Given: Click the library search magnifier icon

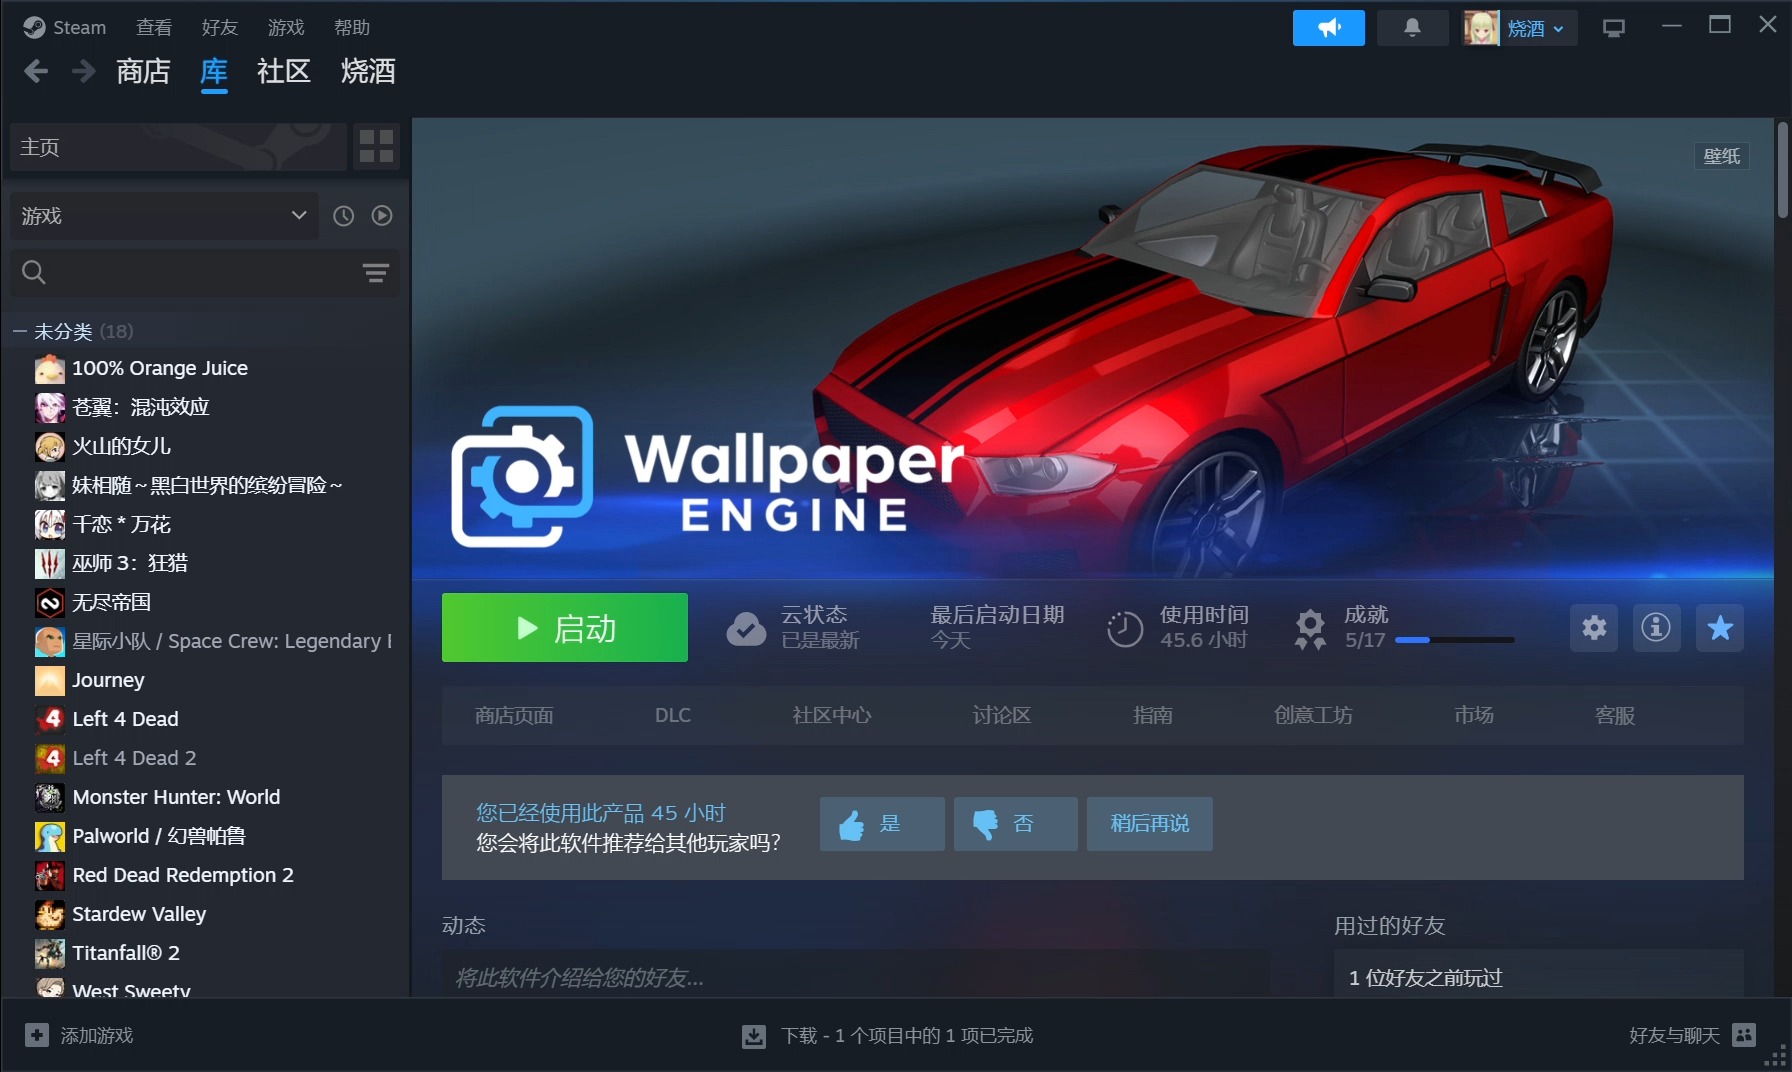Looking at the screenshot, I should pyautogui.click(x=34, y=272).
